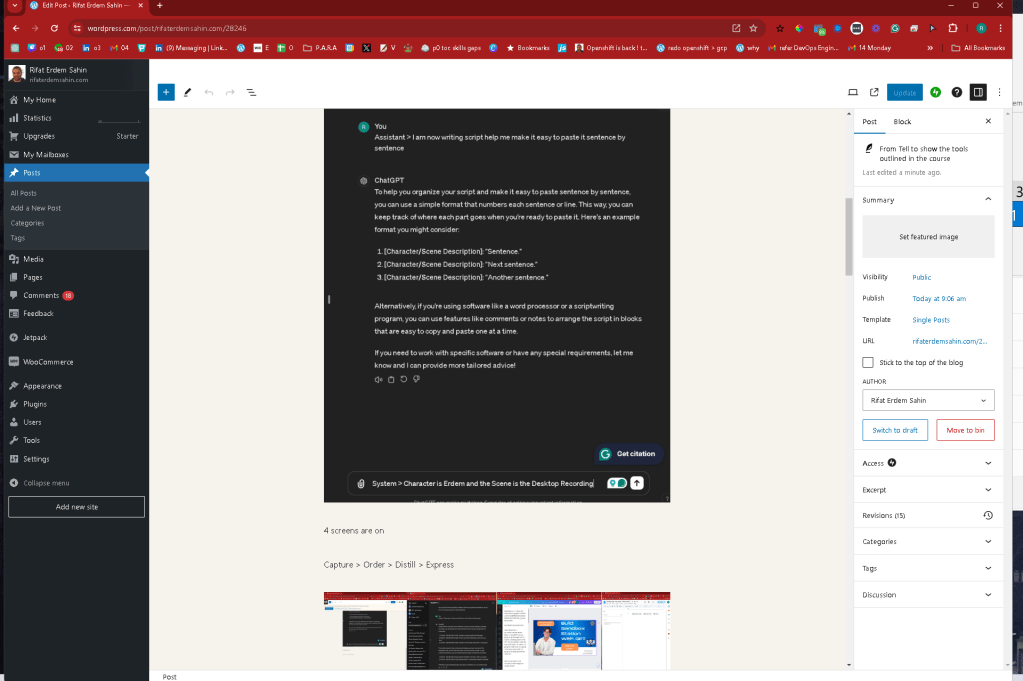Click Set featured image
This screenshot has width=1023, height=681.
[x=928, y=237]
